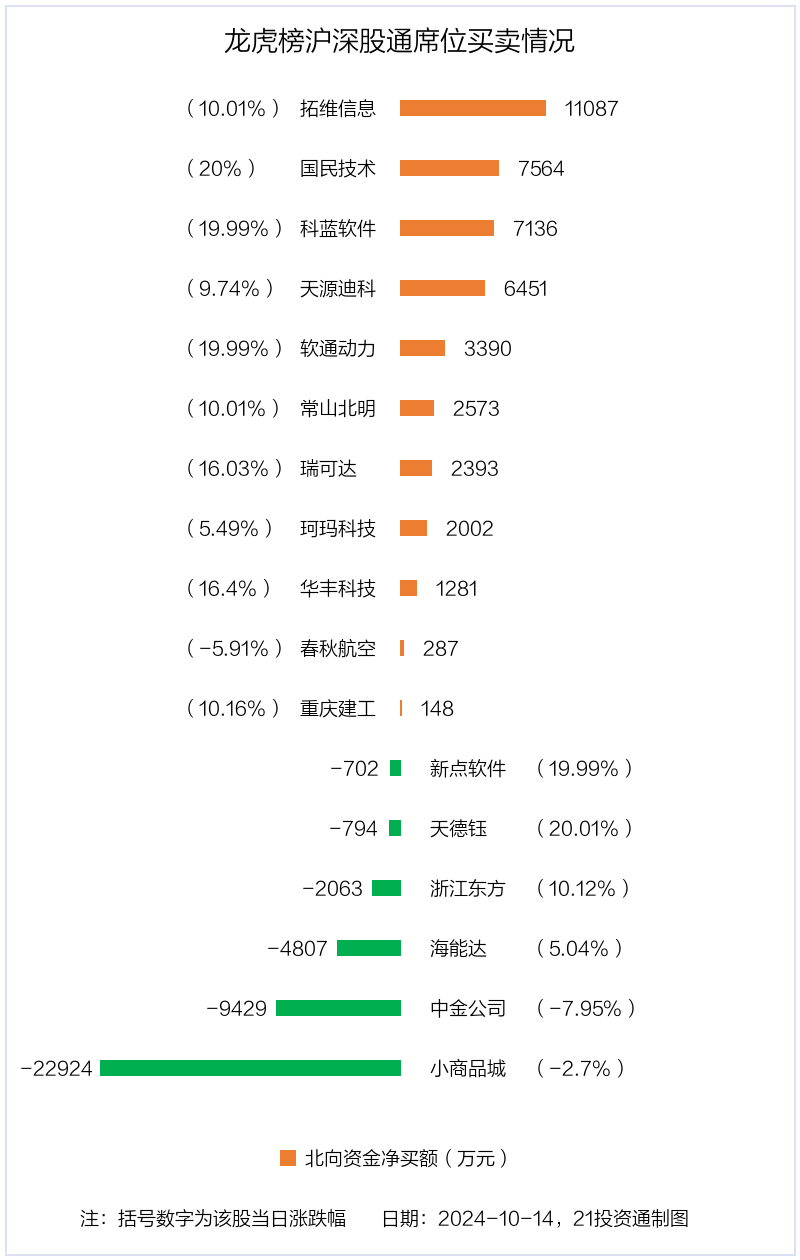Screen dimensions: 800x1260
Task: Select the 软通动力 orange bar
Action: (422, 348)
